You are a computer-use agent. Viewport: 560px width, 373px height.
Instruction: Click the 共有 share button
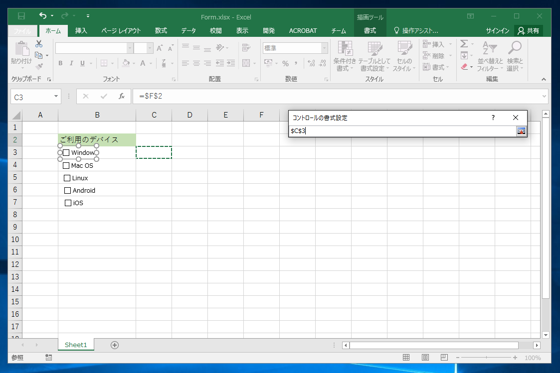click(x=528, y=31)
